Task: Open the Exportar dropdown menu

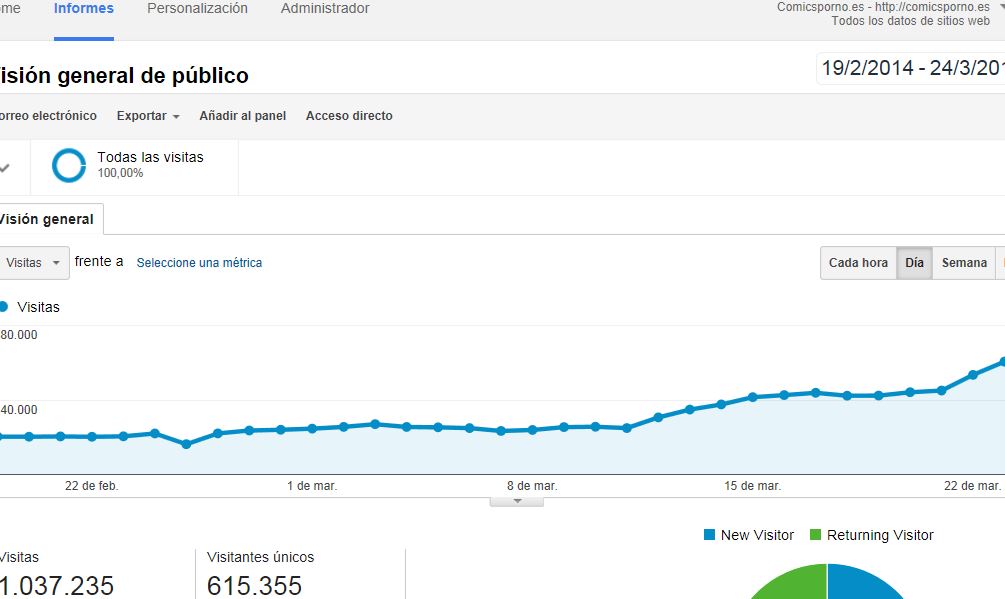Action: point(147,116)
